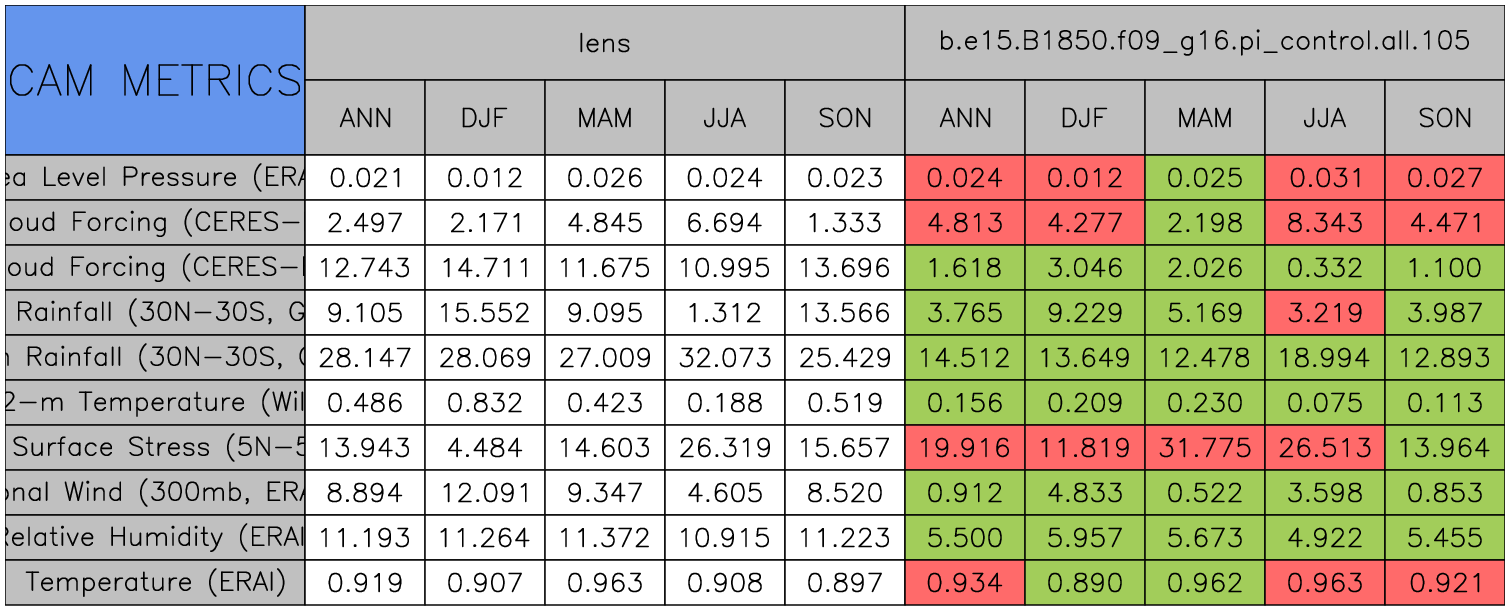Click the CAM METRICS header cell
Viewport: 1510px width, 611px height.
pos(154,80)
